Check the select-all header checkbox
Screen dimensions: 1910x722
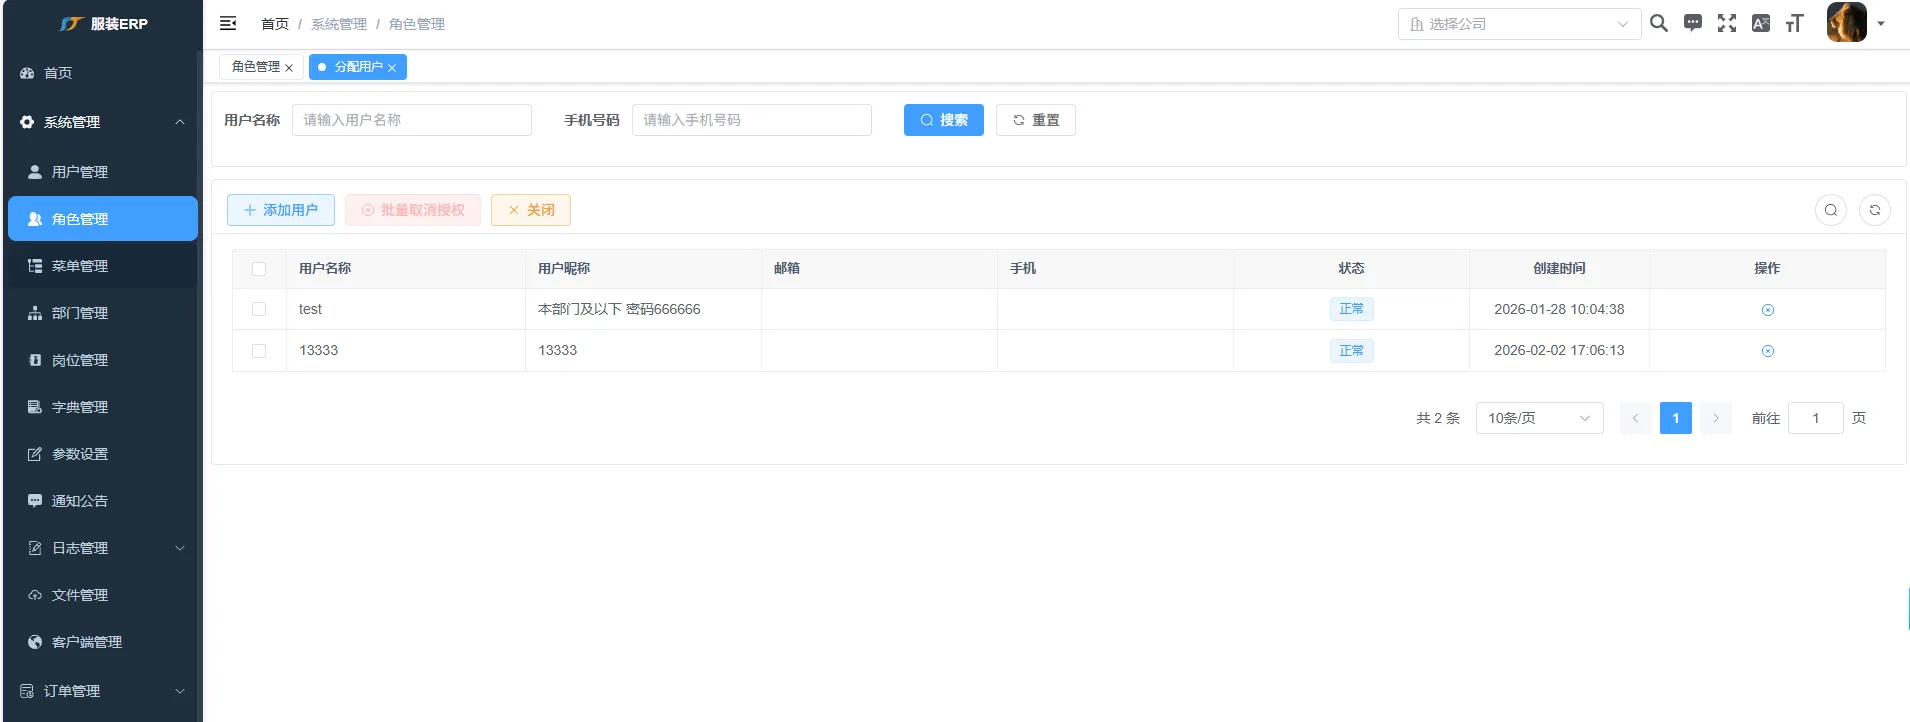point(259,269)
